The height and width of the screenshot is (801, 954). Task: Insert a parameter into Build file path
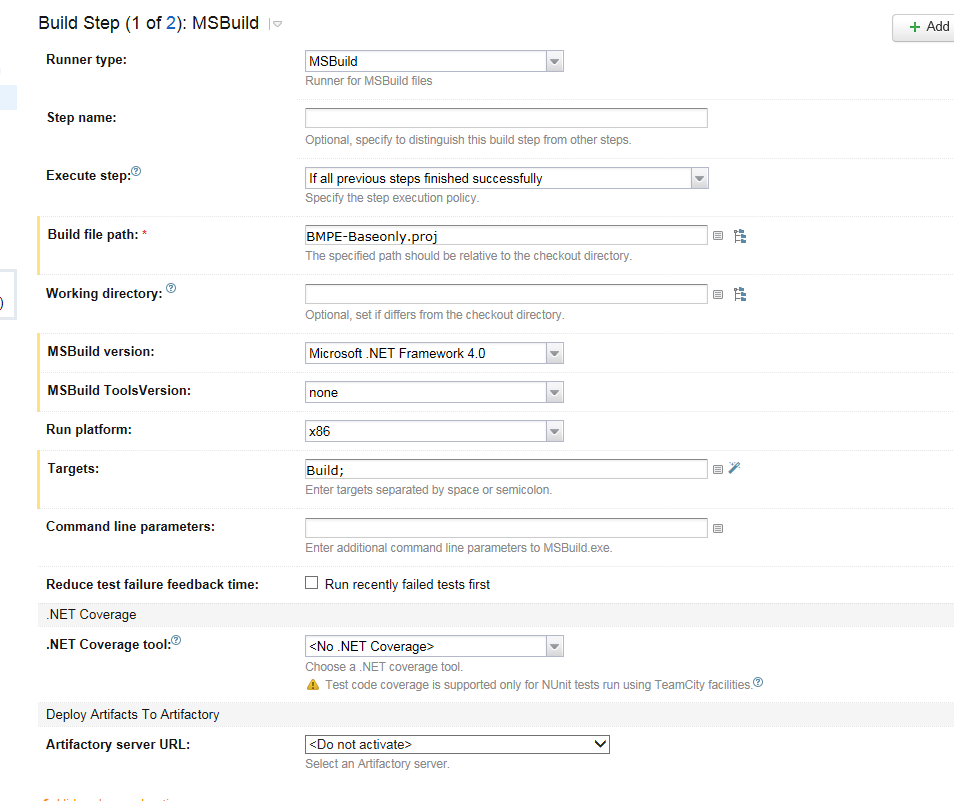tap(718, 235)
